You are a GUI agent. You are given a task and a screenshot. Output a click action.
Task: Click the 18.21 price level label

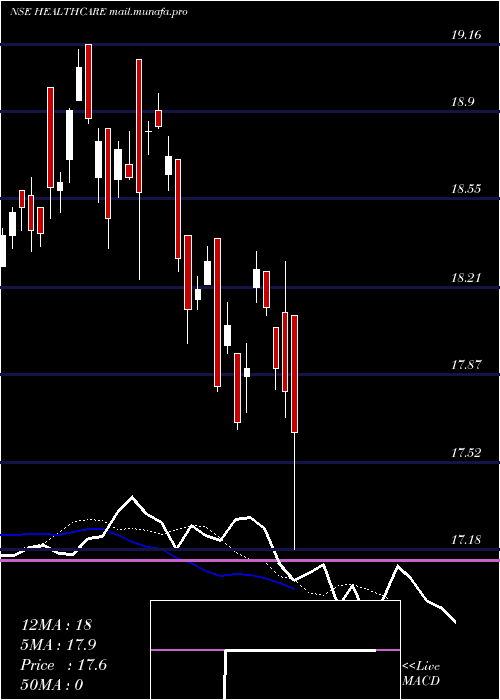pyautogui.click(x=466, y=278)
